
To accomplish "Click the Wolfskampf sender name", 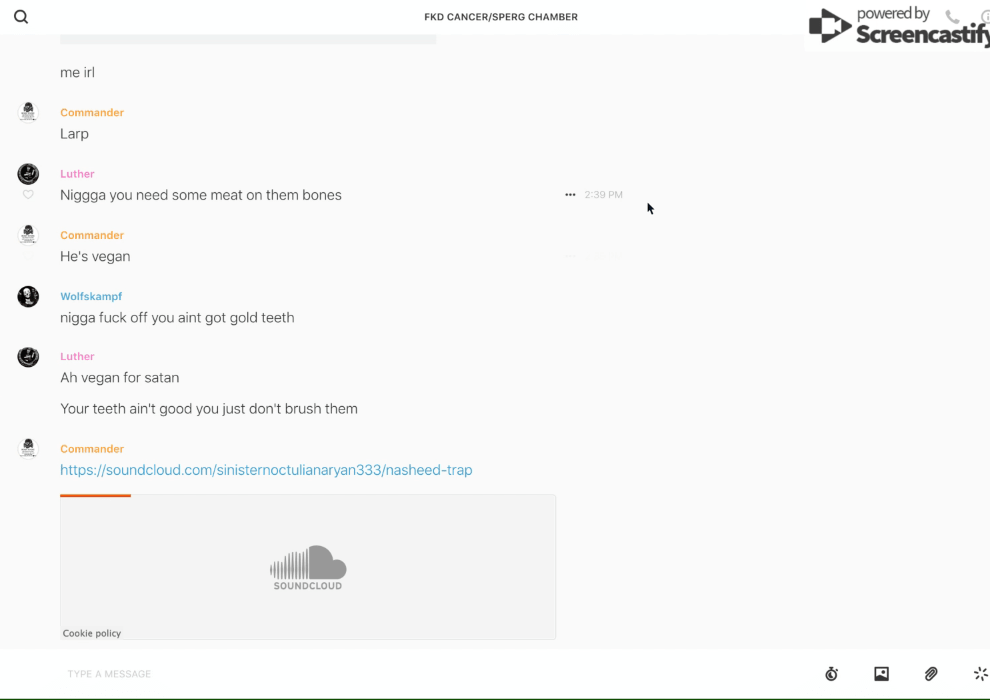I will (91, 297).
